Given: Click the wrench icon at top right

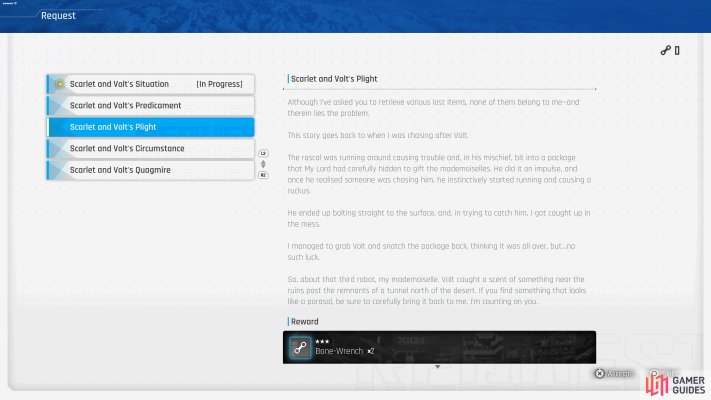Looking at the screenshot, I should [665, 50].
